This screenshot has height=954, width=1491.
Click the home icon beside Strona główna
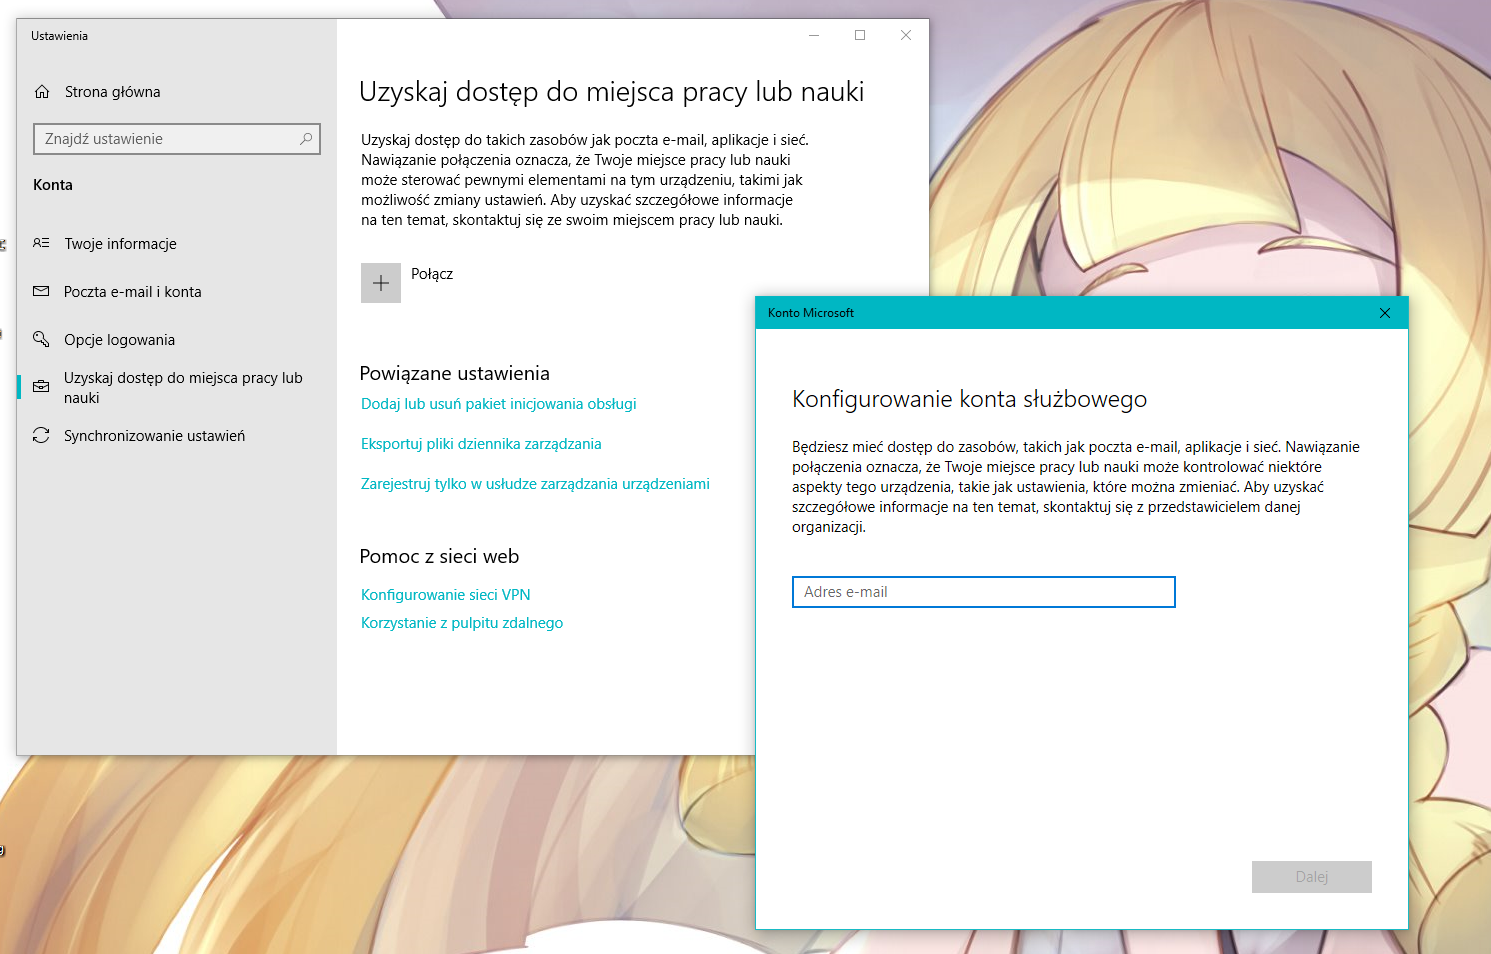pyautogui.click(x=42, y=92)
